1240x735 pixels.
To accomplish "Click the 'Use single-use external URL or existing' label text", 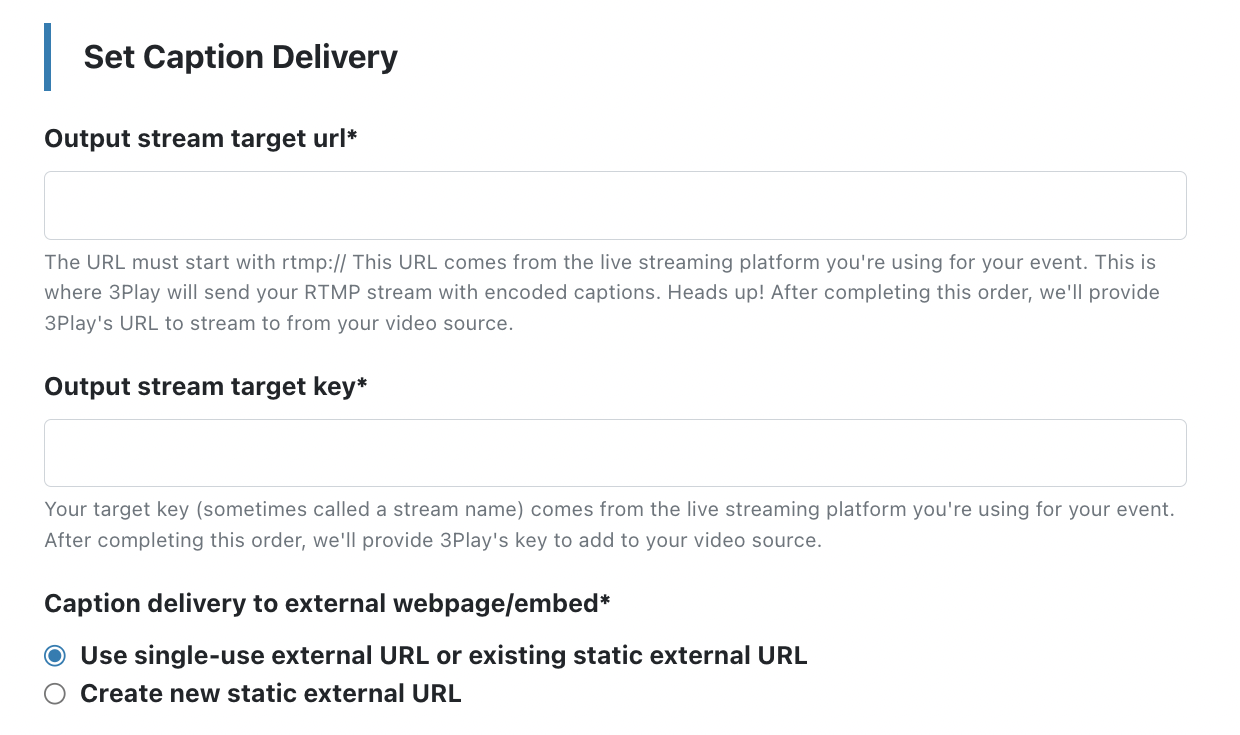I will (x=321, y=656).
